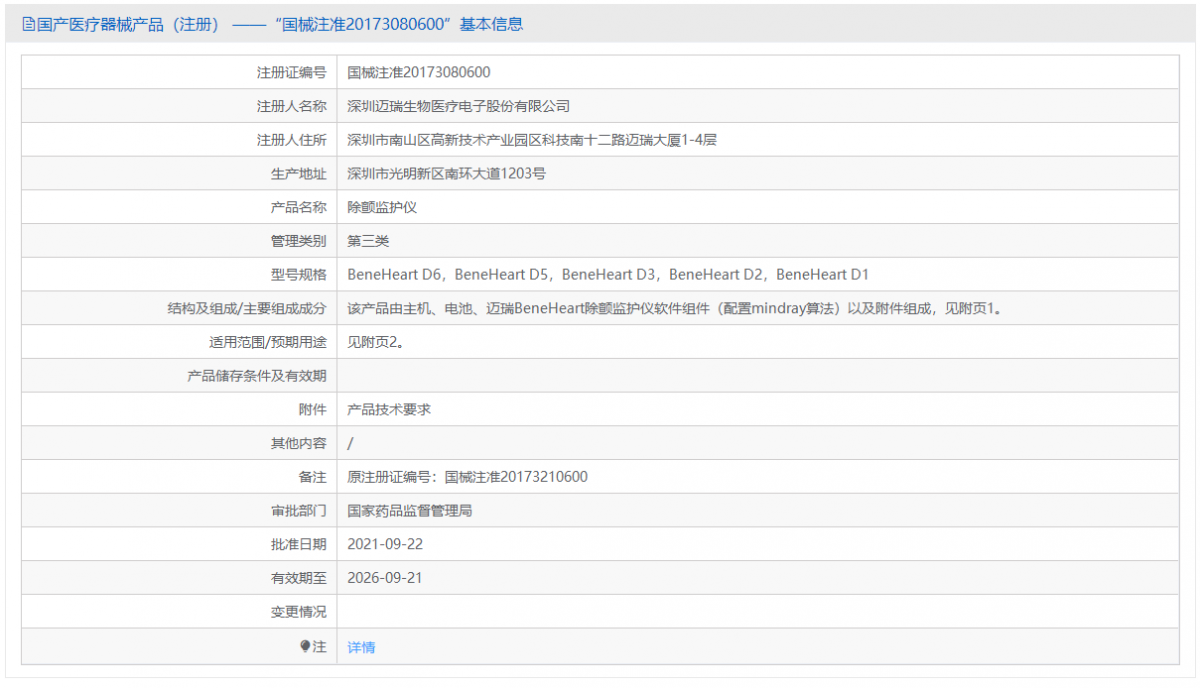Select remark 原注册证编号：国械注准20173210600
This screenshot has width=1200, height=688.
point(467,477)
